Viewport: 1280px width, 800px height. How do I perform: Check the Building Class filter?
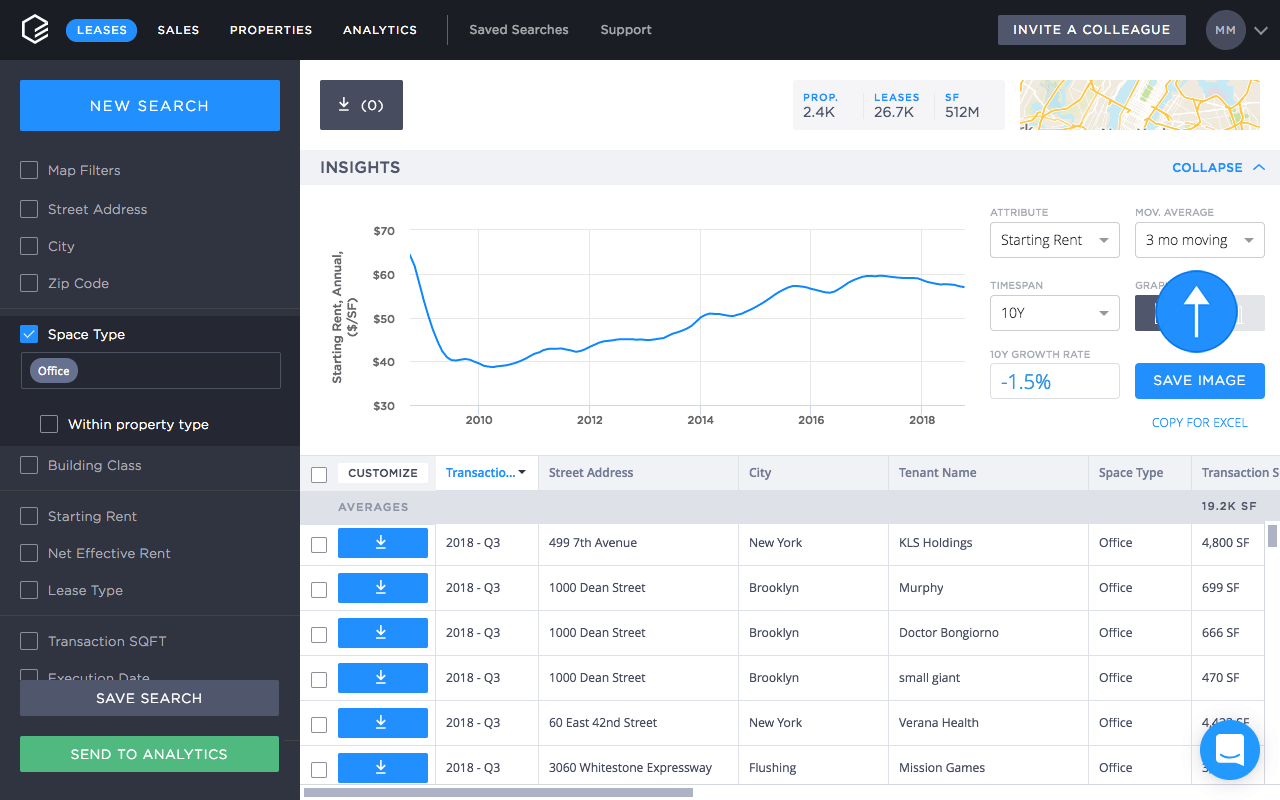(x=29, y=465)
